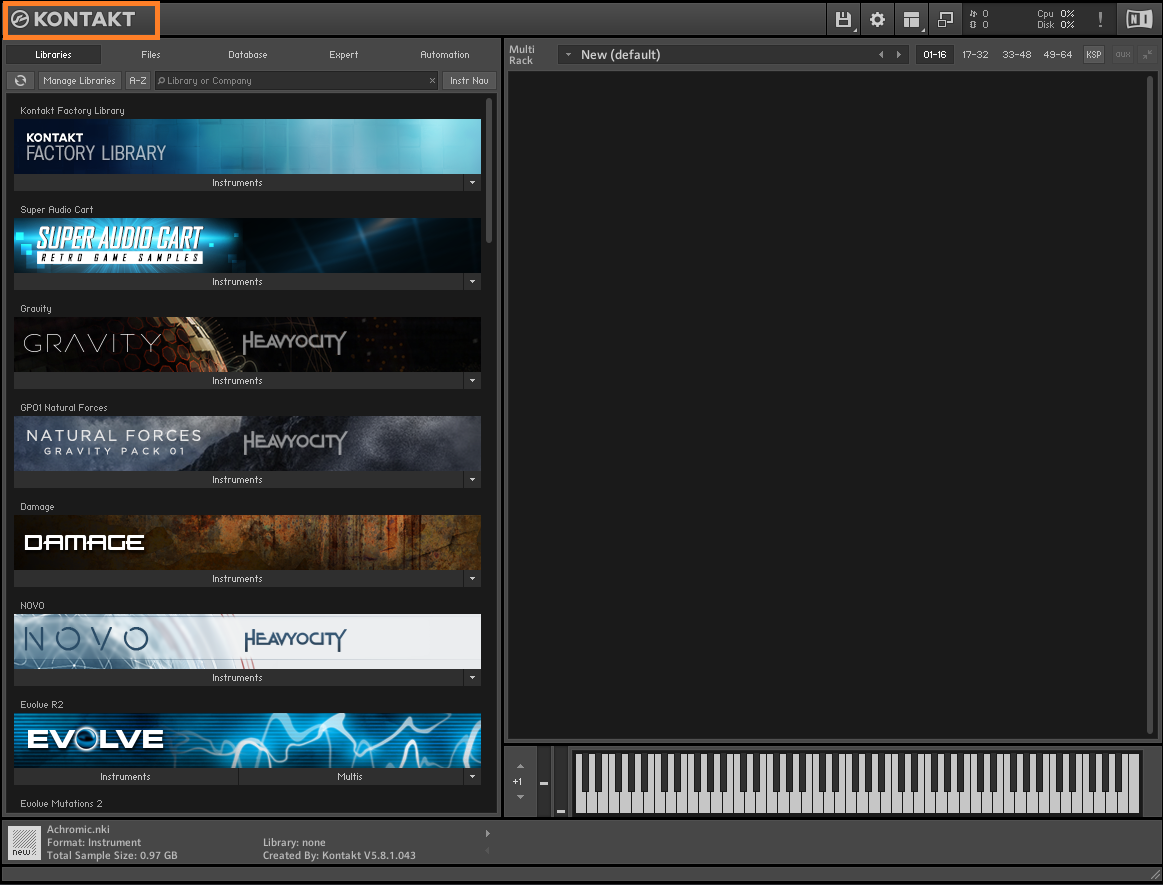Viewport: 1163px width, 885px height.
Task: Expand NOVO library options arrow
Action: [472, 677]
